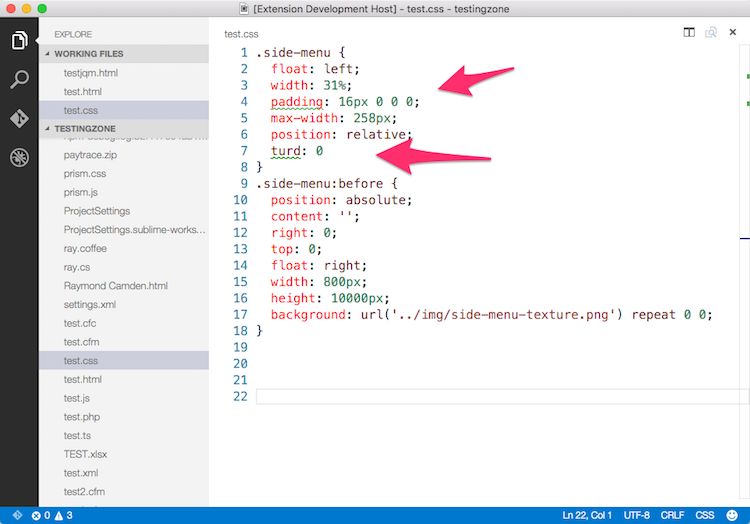Click the file proxy icon in title bar

click(244, 9)
